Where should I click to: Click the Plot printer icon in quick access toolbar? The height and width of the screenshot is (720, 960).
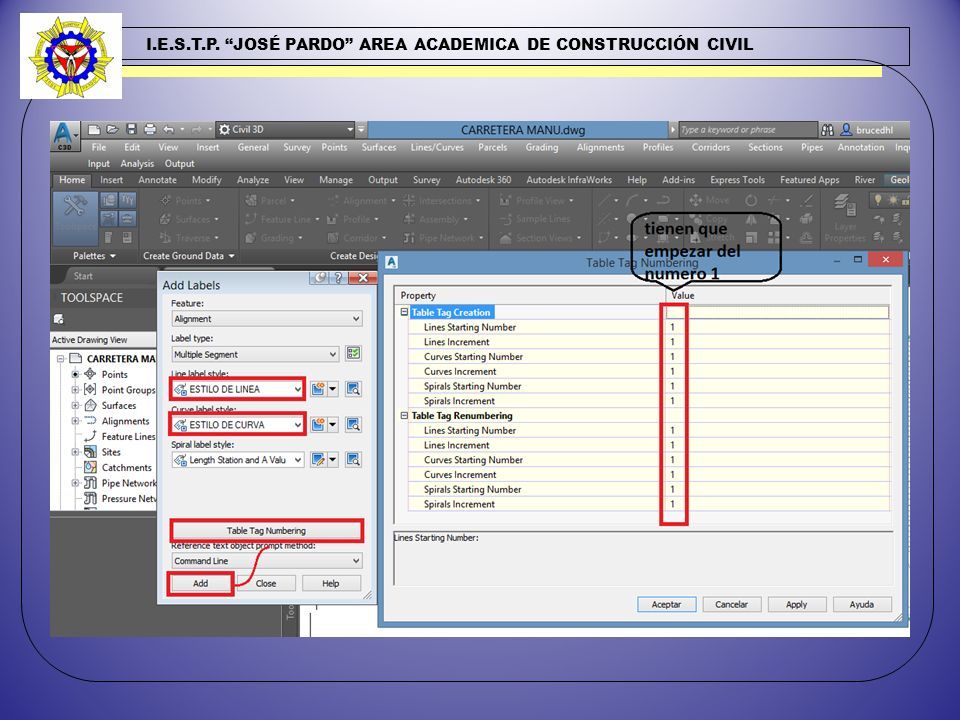point(150,129)
